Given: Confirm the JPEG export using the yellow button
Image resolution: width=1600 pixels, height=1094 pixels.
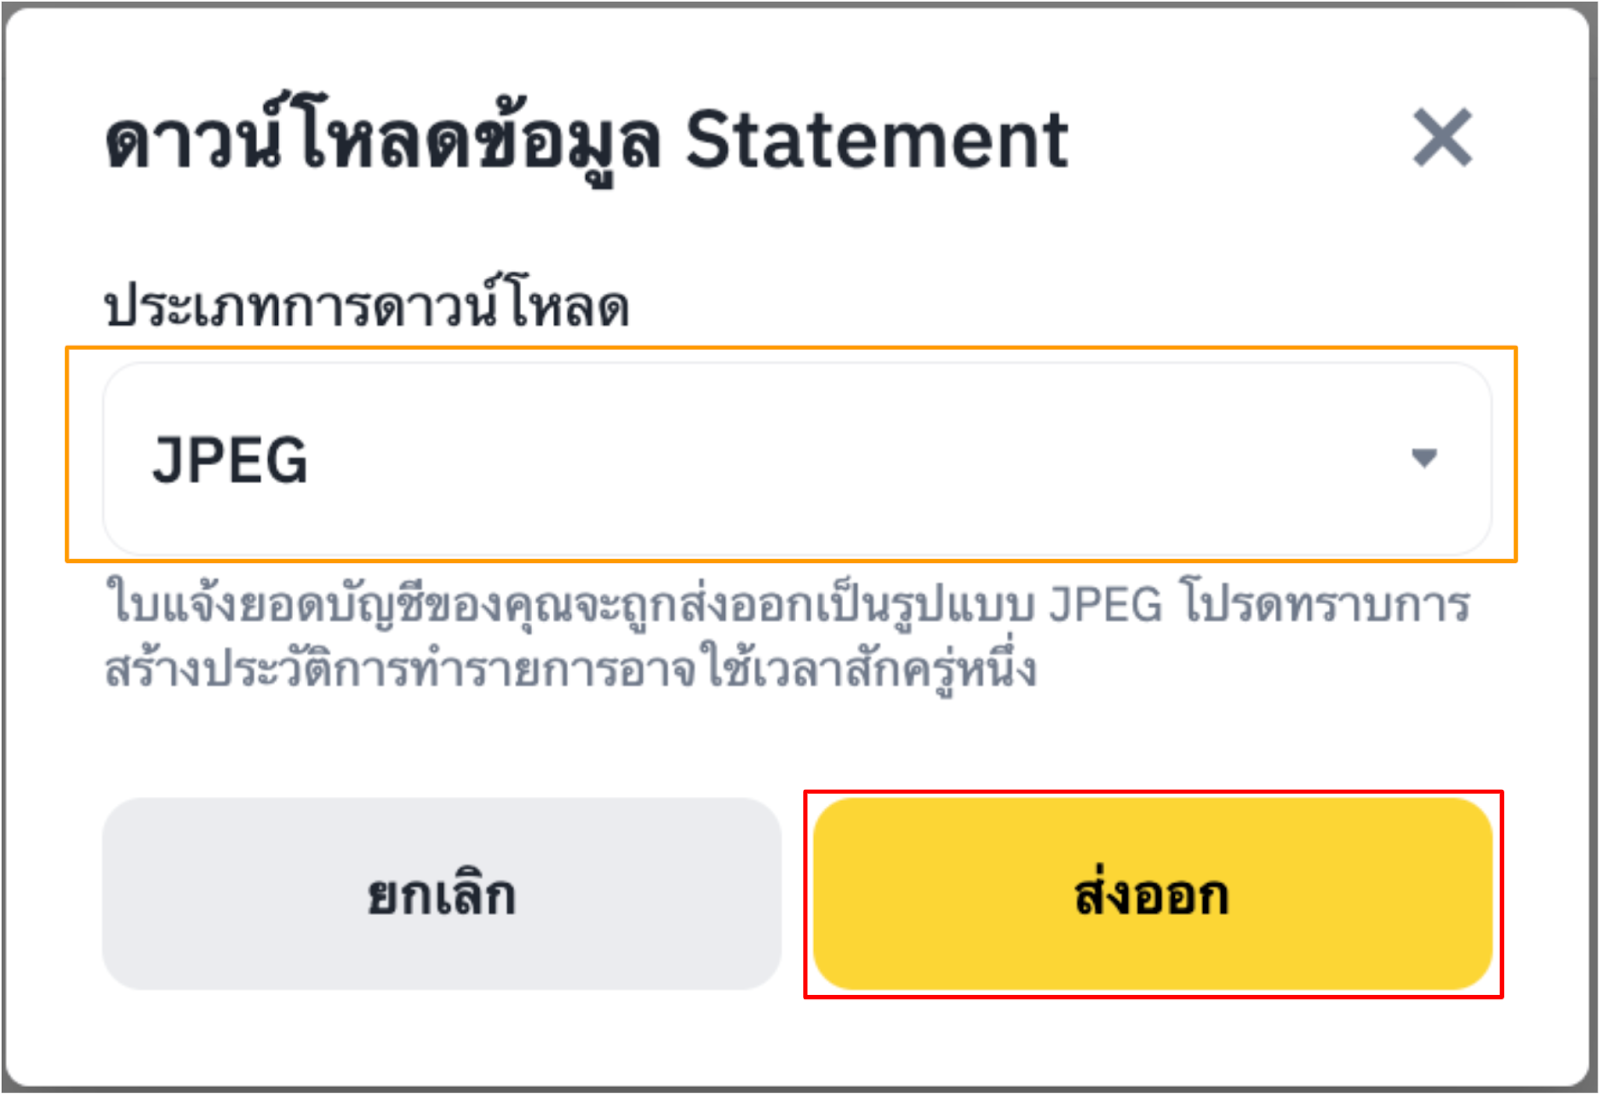Looking at the screenshot, I should coord(1152,894).
